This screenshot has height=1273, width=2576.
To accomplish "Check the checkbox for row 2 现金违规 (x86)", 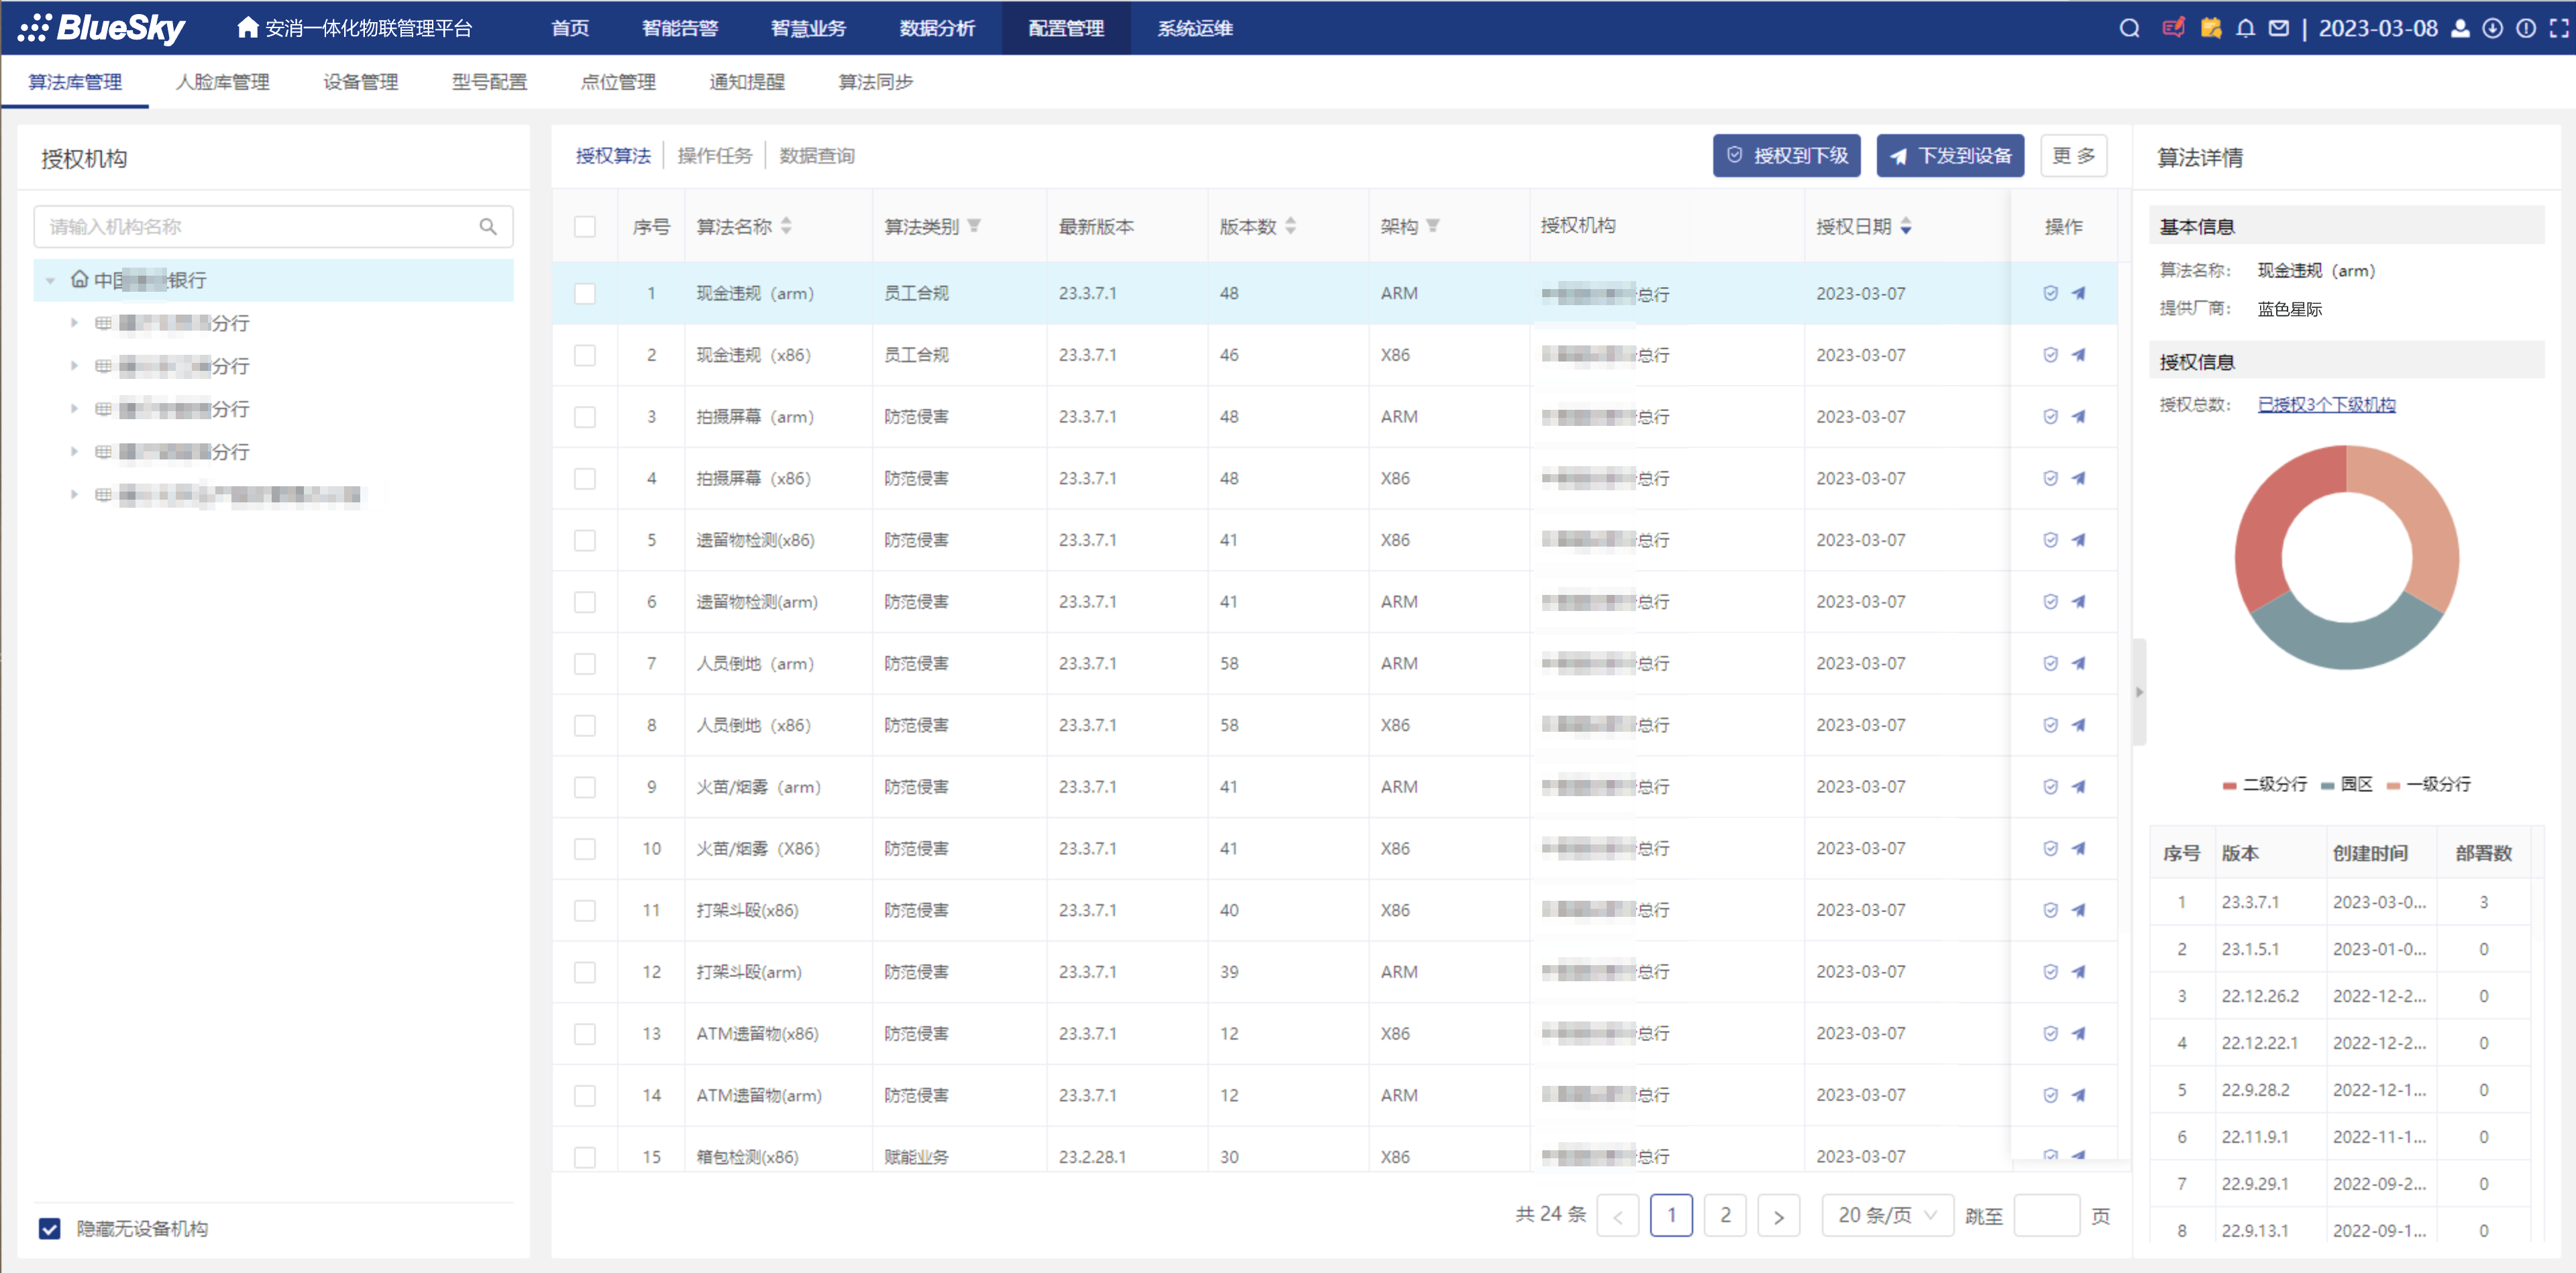I will 585,355.
